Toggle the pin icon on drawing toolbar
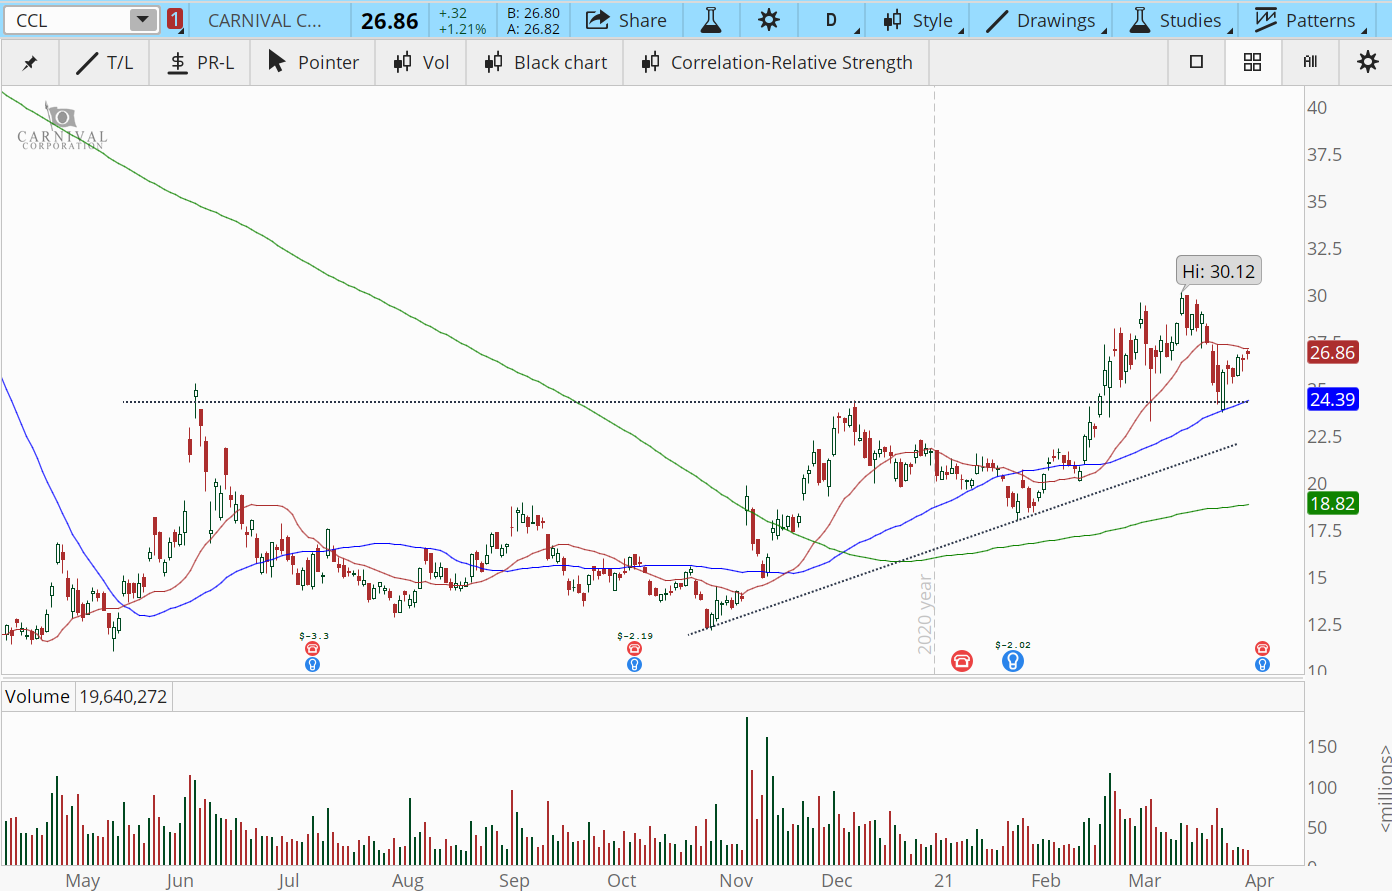Viewport: 1392px width, 891px height. [x=30, y=62]
